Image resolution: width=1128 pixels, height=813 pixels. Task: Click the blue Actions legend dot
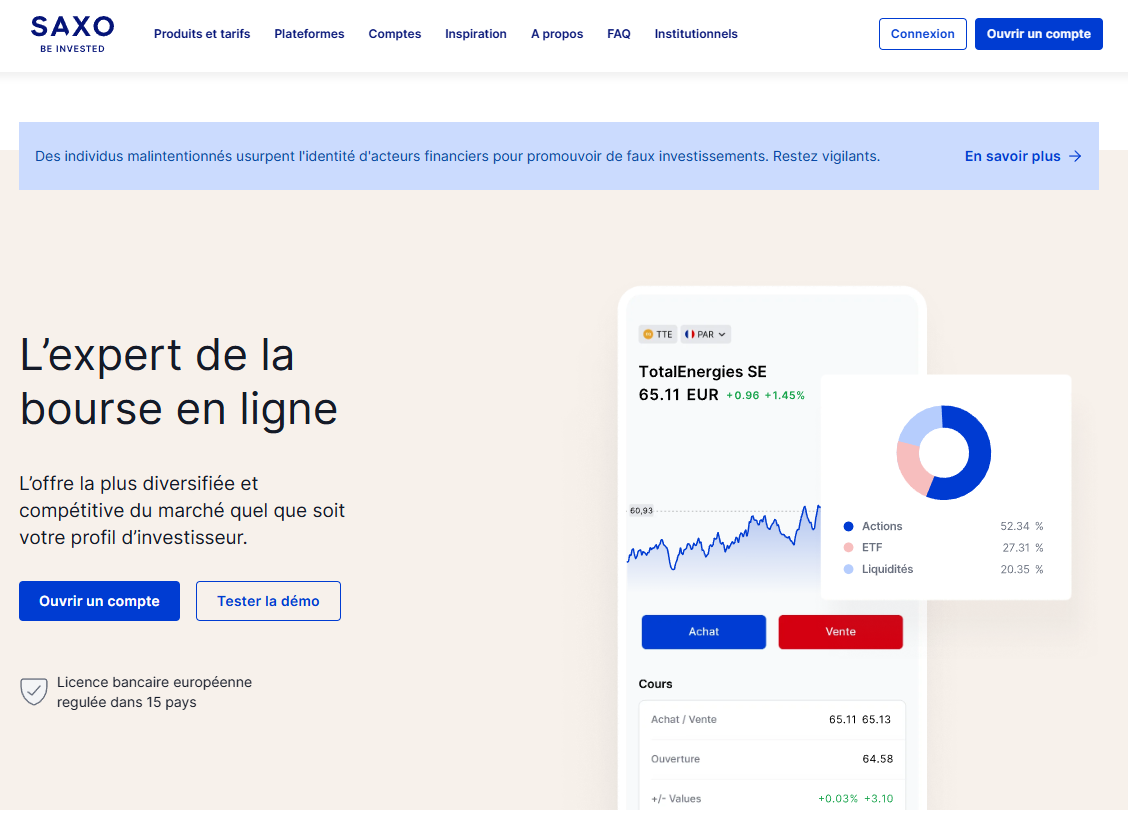pyautogui.click(x=848, y=526)
